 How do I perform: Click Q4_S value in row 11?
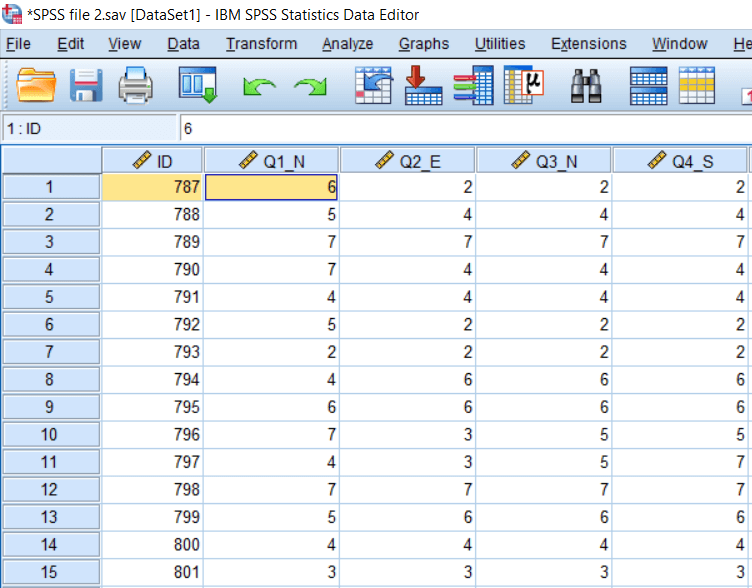[x=680, y=462]
